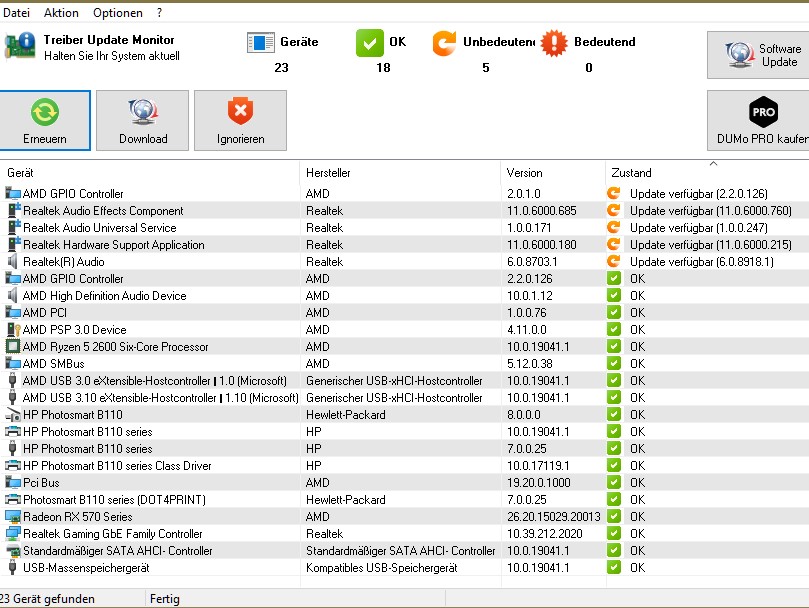Image resolution: width=809 pixels, height=608 pixels.
Task: Click the Fertig status bar text
Action: point(165,599)
